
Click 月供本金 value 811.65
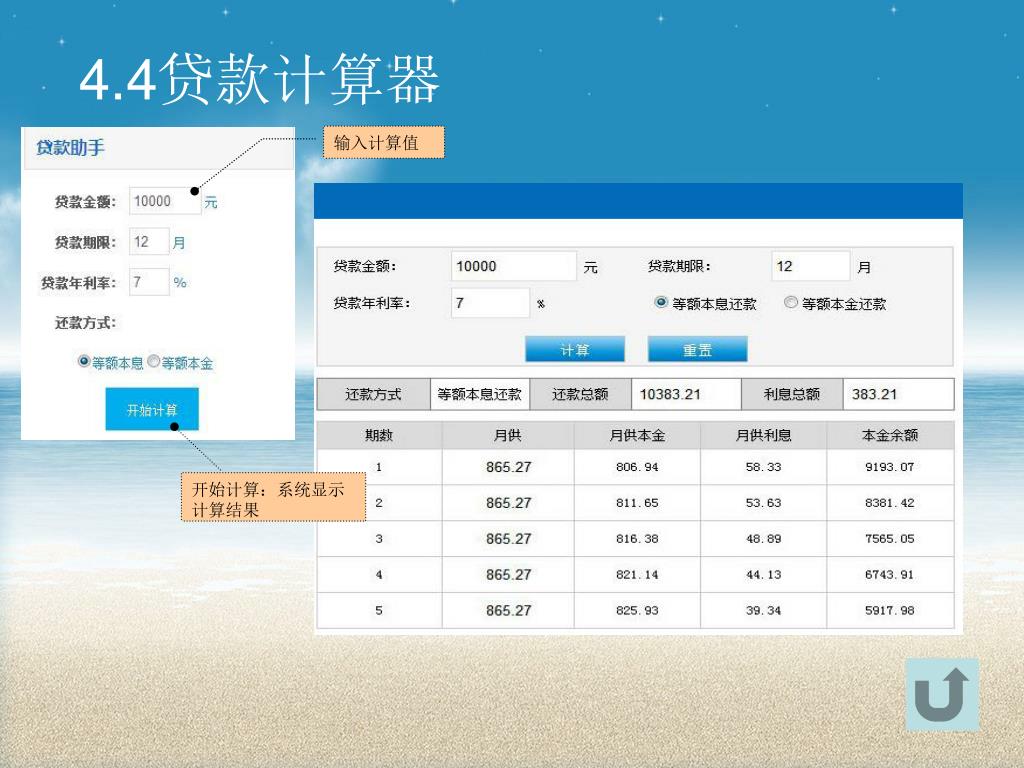click(x=637, y=503)
